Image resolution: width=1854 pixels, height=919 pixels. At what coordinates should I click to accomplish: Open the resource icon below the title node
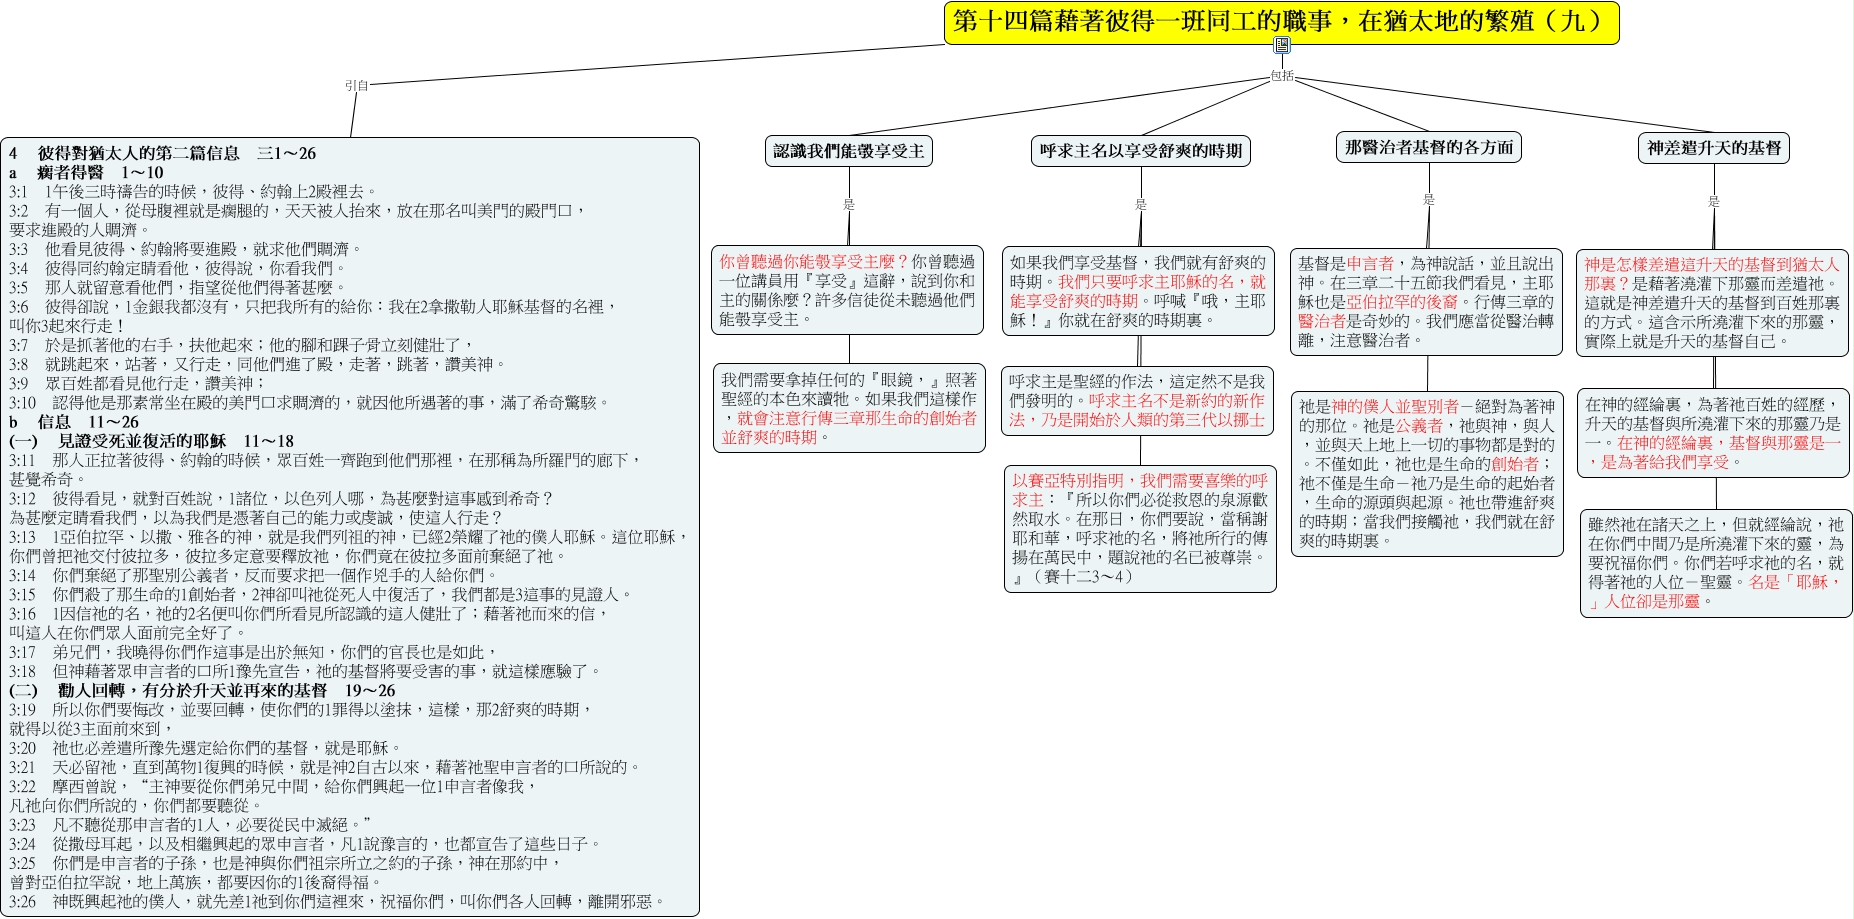pyautogui.click(x=1282, y=45)
